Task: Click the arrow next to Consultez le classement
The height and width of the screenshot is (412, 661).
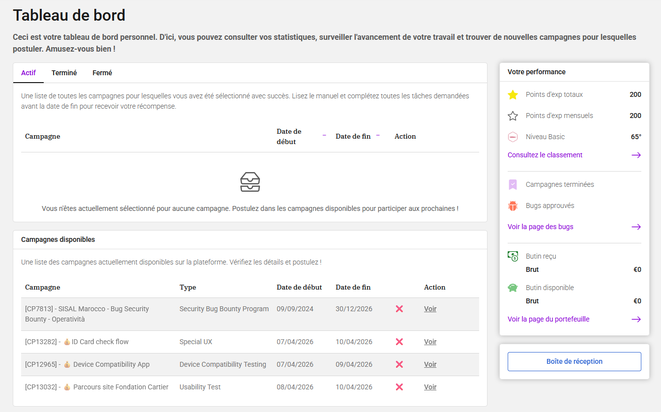Action: [x=636, y=155]
